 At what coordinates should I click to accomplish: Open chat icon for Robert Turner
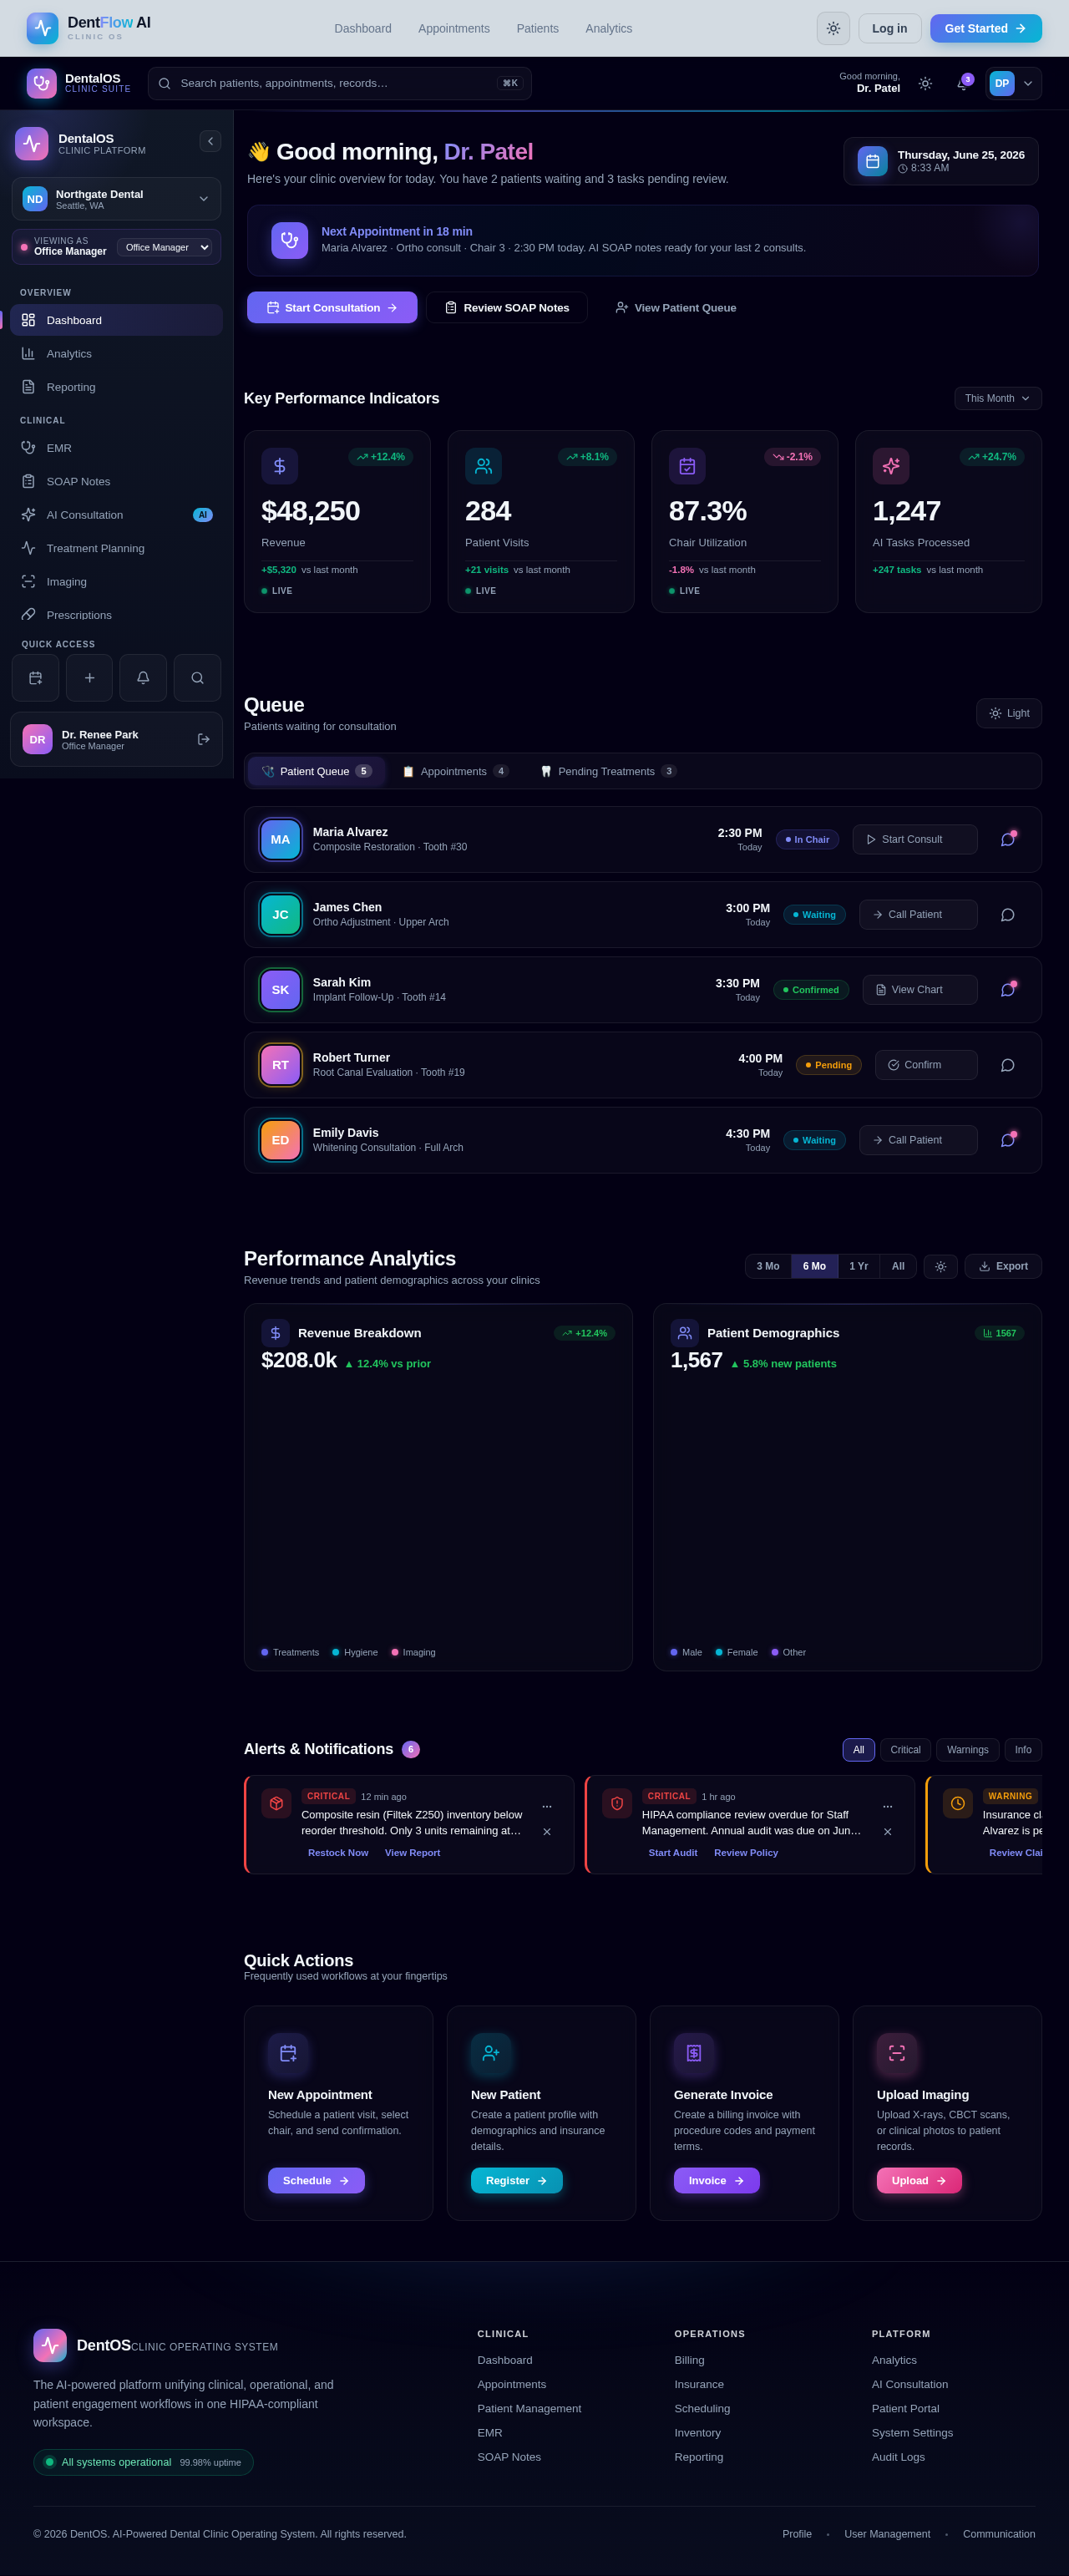pyautogui.click(x=1008, y=1065)
